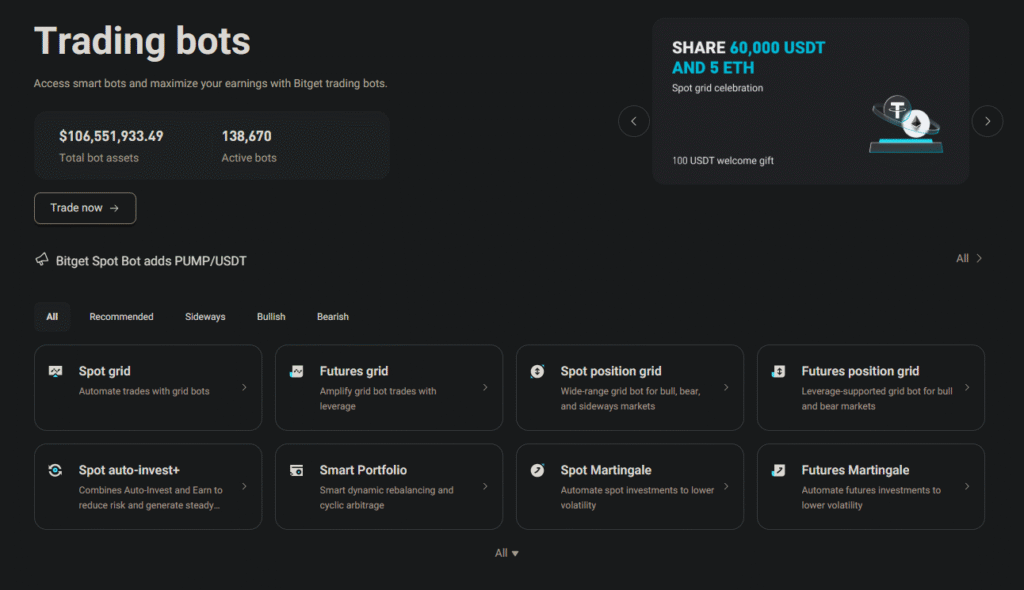
Task: Click 'Smart dynamic rebalancing' description
Action: pyautogui.click(x=387, y=497)
